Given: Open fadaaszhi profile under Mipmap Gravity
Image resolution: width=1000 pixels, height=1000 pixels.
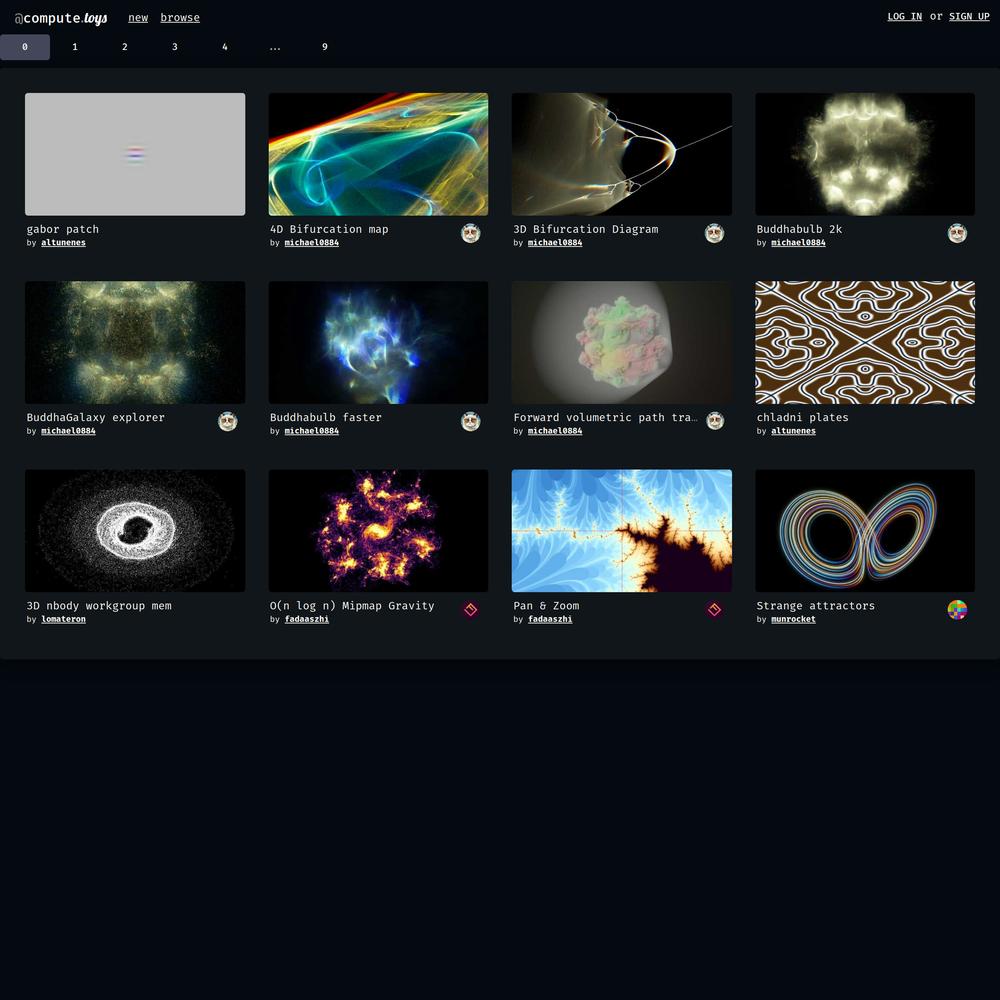Looking at the screenshot, I should [307, 619].
